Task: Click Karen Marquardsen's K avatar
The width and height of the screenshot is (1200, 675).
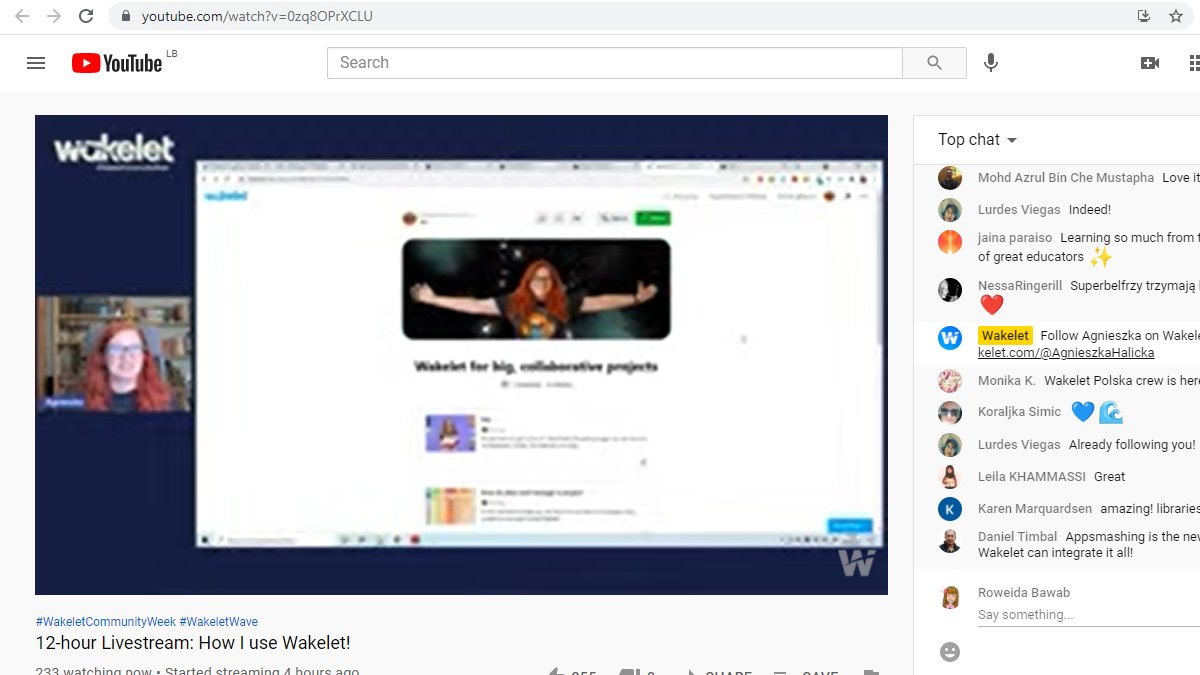Action: (950, 509)
